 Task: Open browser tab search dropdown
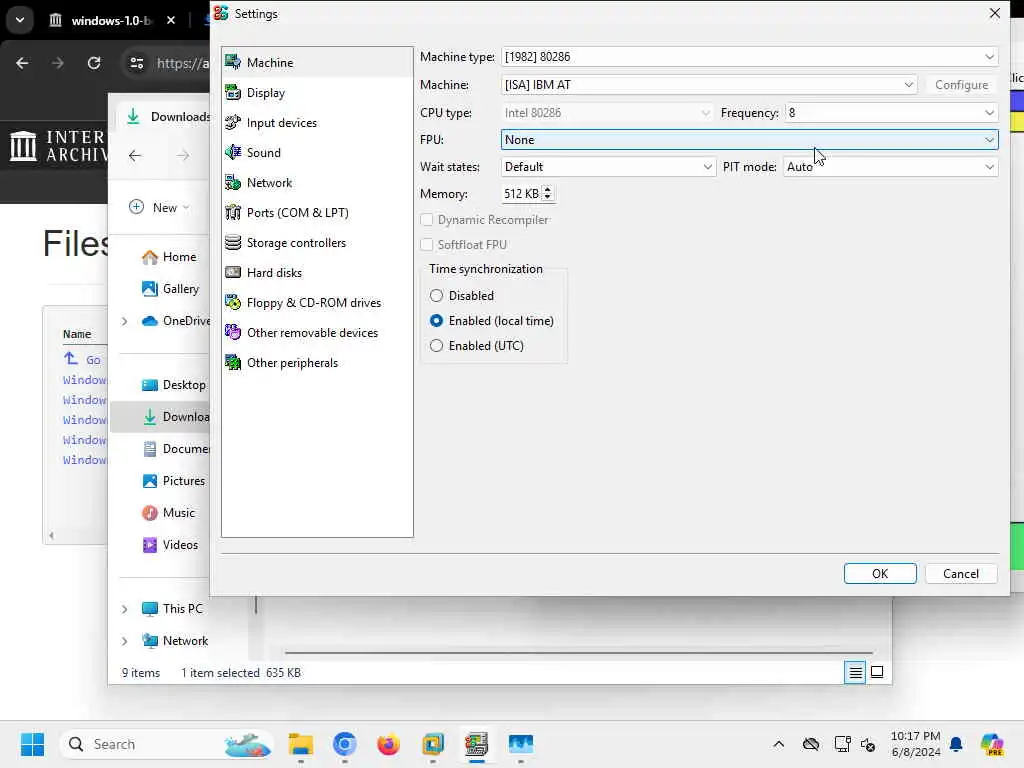coord(20,20)
